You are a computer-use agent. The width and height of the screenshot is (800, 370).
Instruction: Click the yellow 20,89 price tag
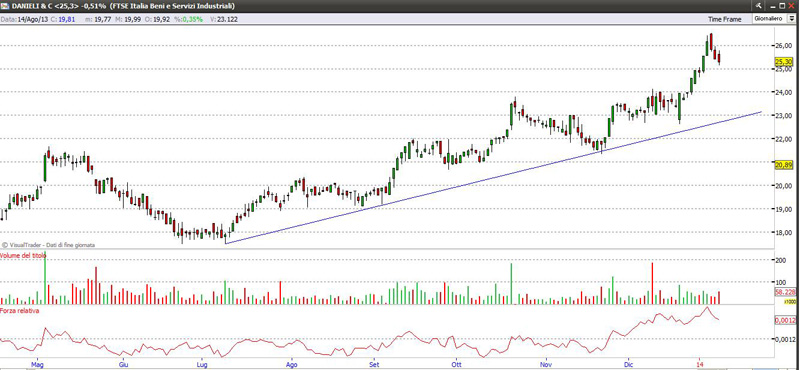point(783,164)
